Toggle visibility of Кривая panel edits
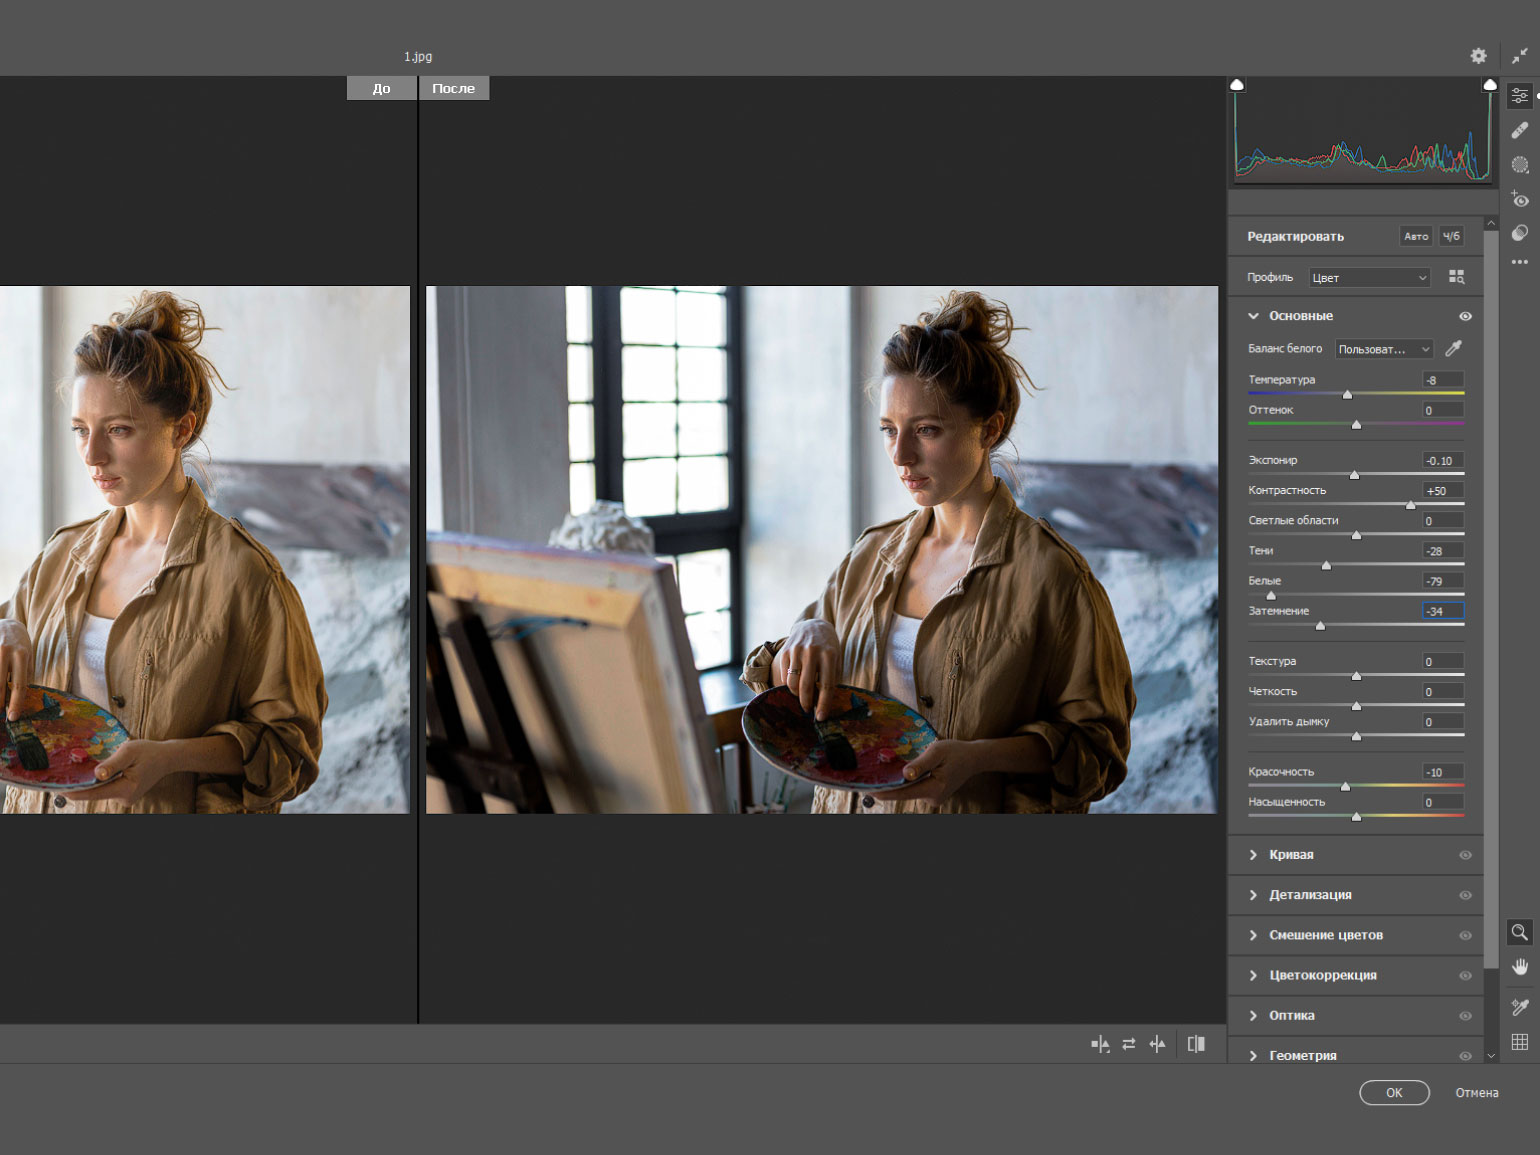 (x=1465, y=855)
